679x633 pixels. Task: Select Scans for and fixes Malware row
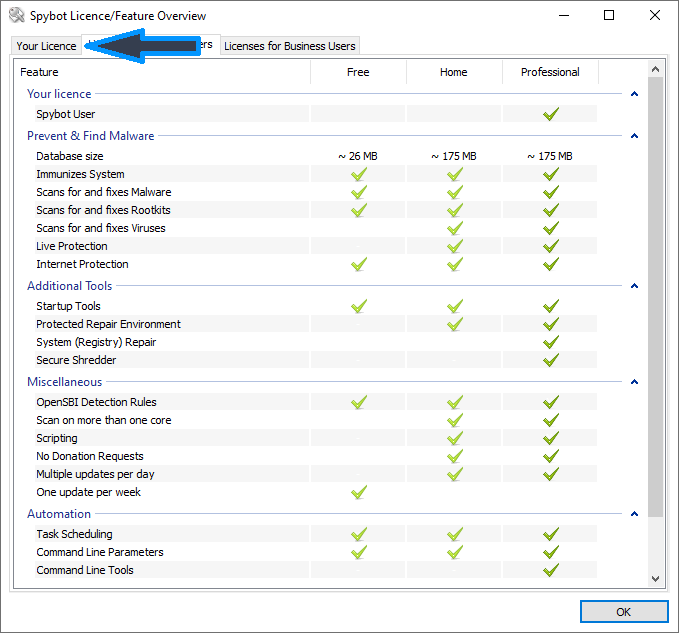coord(316,192)
